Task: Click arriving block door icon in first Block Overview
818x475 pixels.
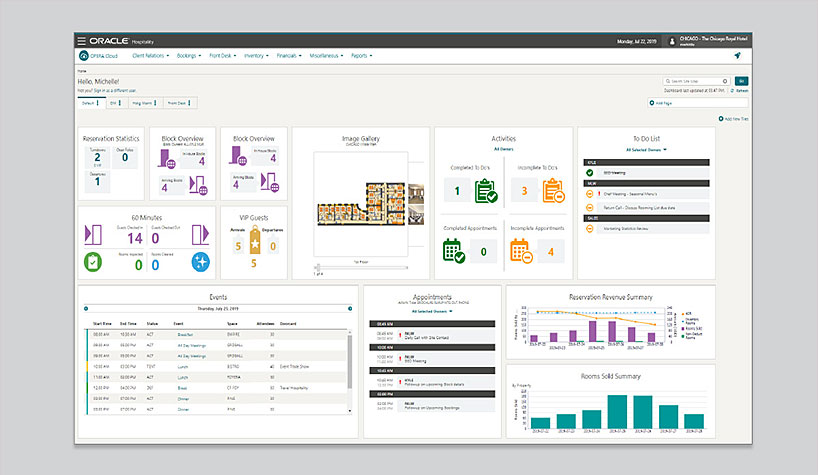Action: (198, 185)
